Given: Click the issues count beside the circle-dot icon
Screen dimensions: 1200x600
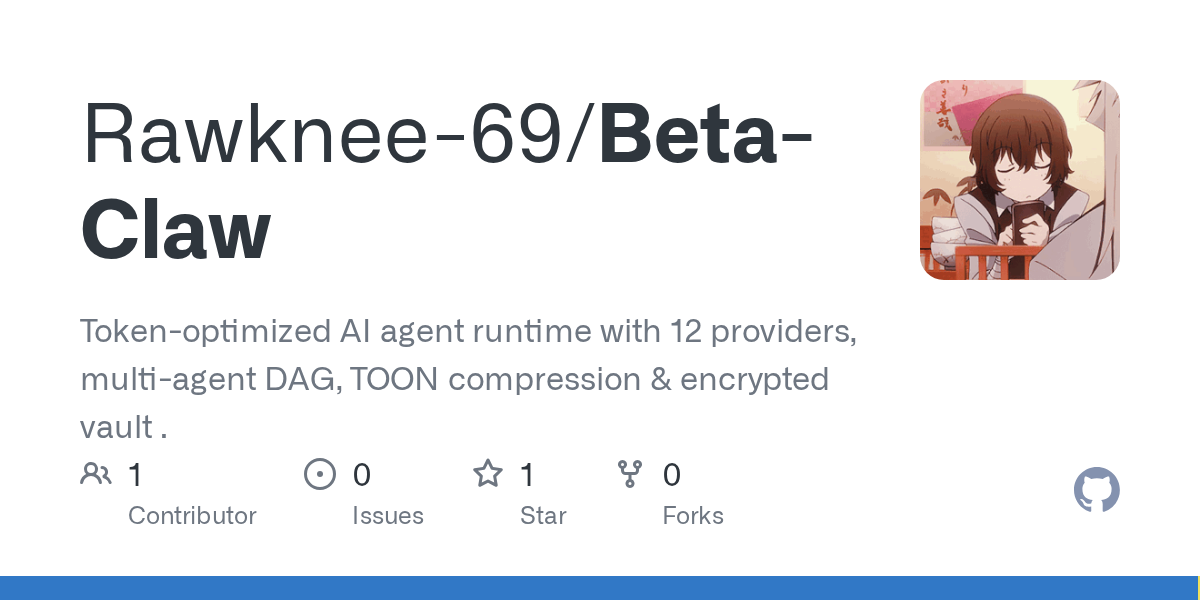Looking at the screenshot, I should (362, 475).
